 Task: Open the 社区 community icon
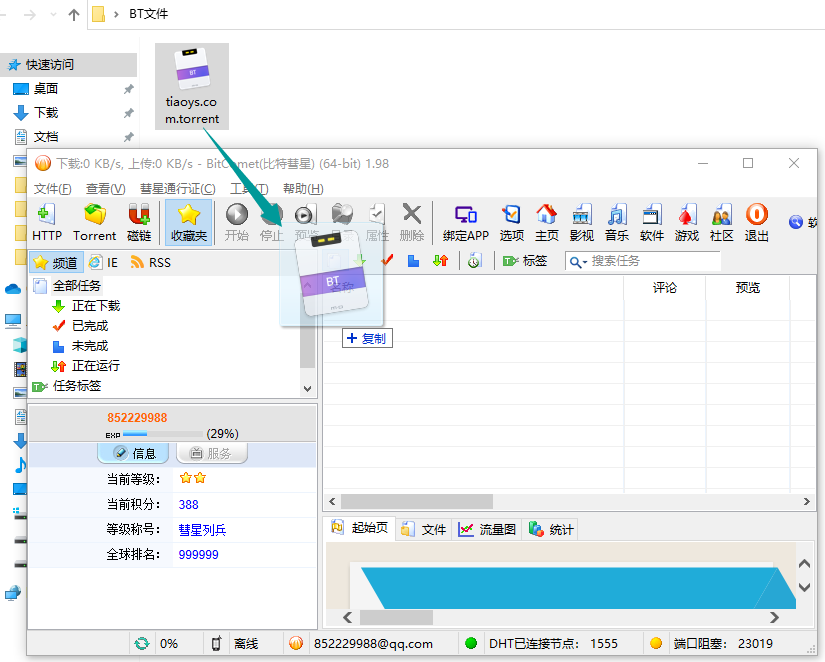click(x=721, y=223)
